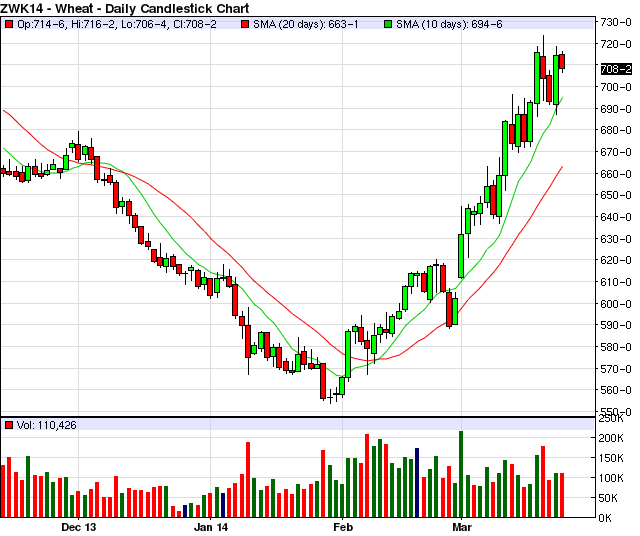This screenshot has width=640, height=536.
Task: Click the 600-0 price axis label
Action: pyautogui.click(x=616, y=304)
